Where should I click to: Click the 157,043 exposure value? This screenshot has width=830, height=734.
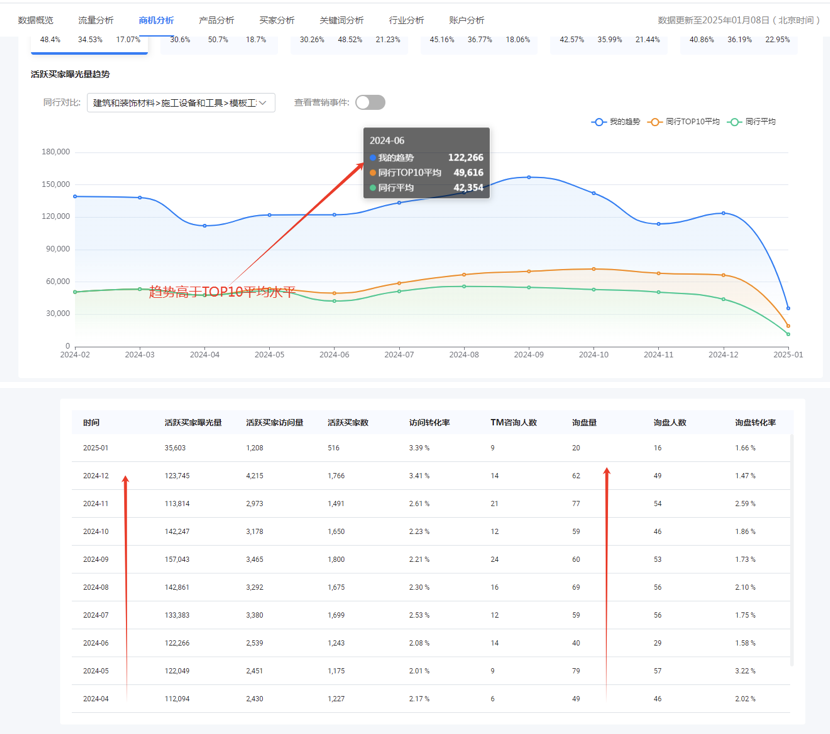pyautogui.click(x=177, y=559)
